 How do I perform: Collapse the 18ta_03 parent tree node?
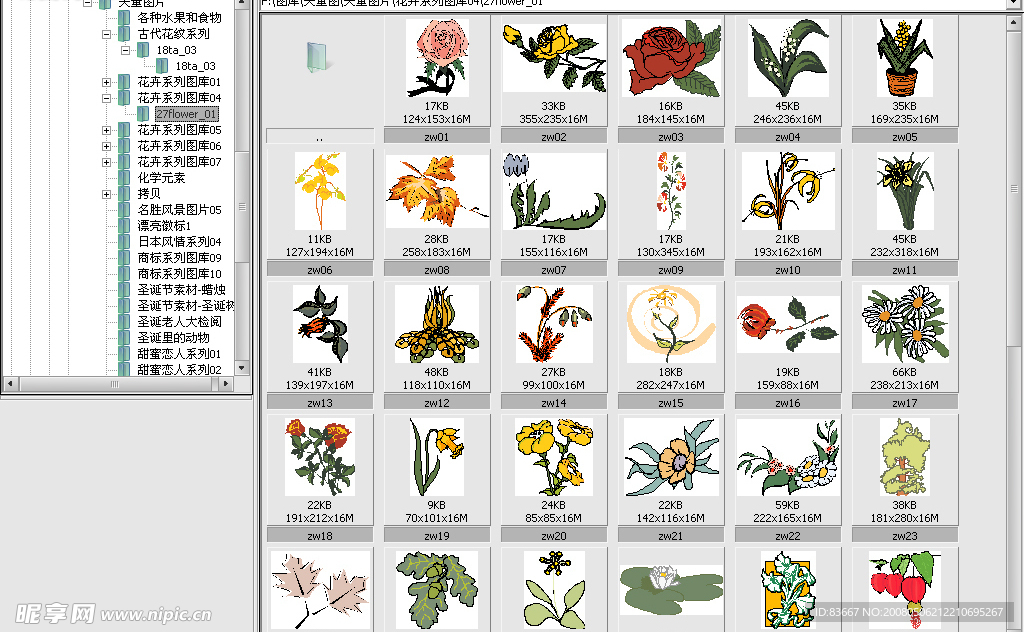pos(125,50)
